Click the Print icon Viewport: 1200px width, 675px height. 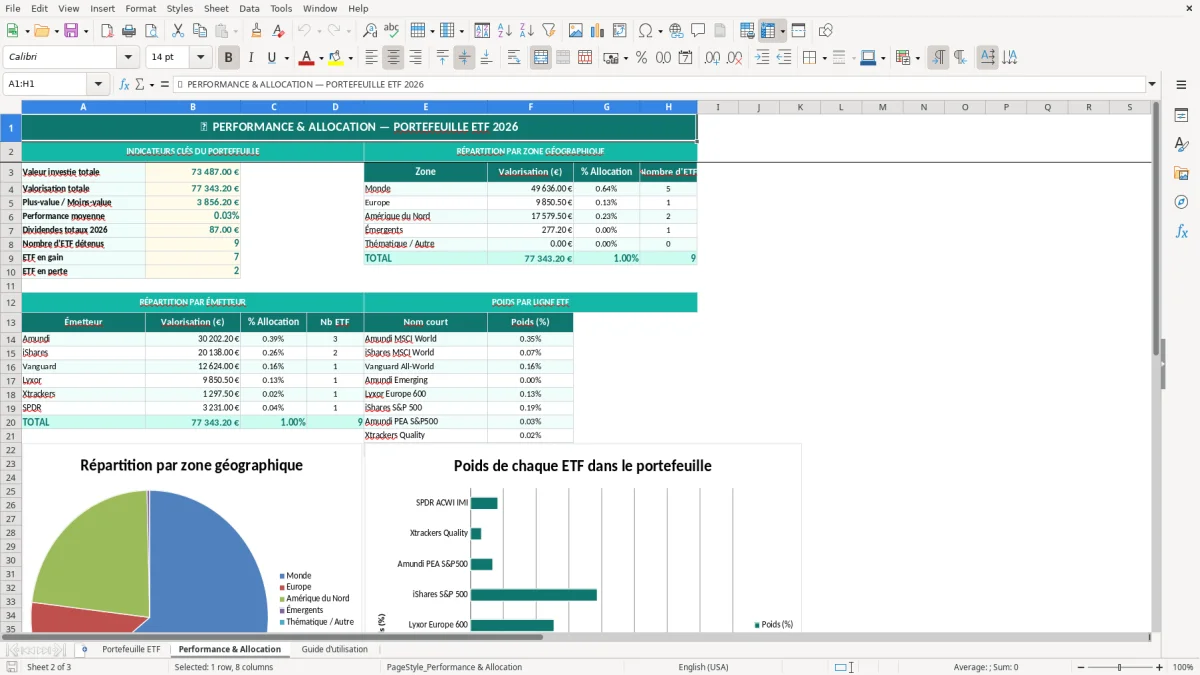129,31
